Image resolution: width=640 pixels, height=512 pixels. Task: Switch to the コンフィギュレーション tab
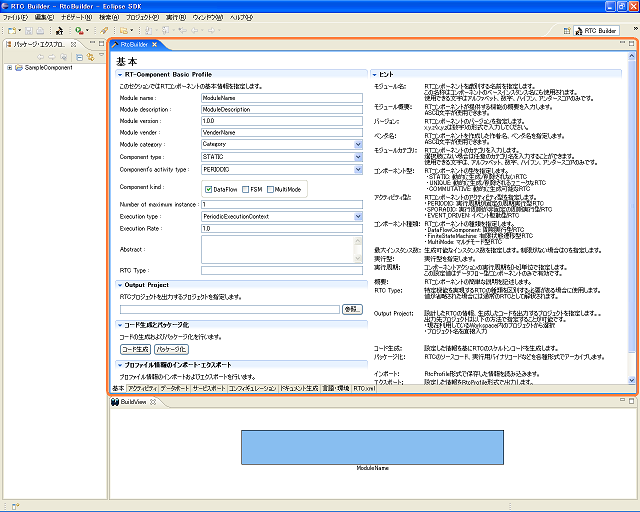point(252,388)
